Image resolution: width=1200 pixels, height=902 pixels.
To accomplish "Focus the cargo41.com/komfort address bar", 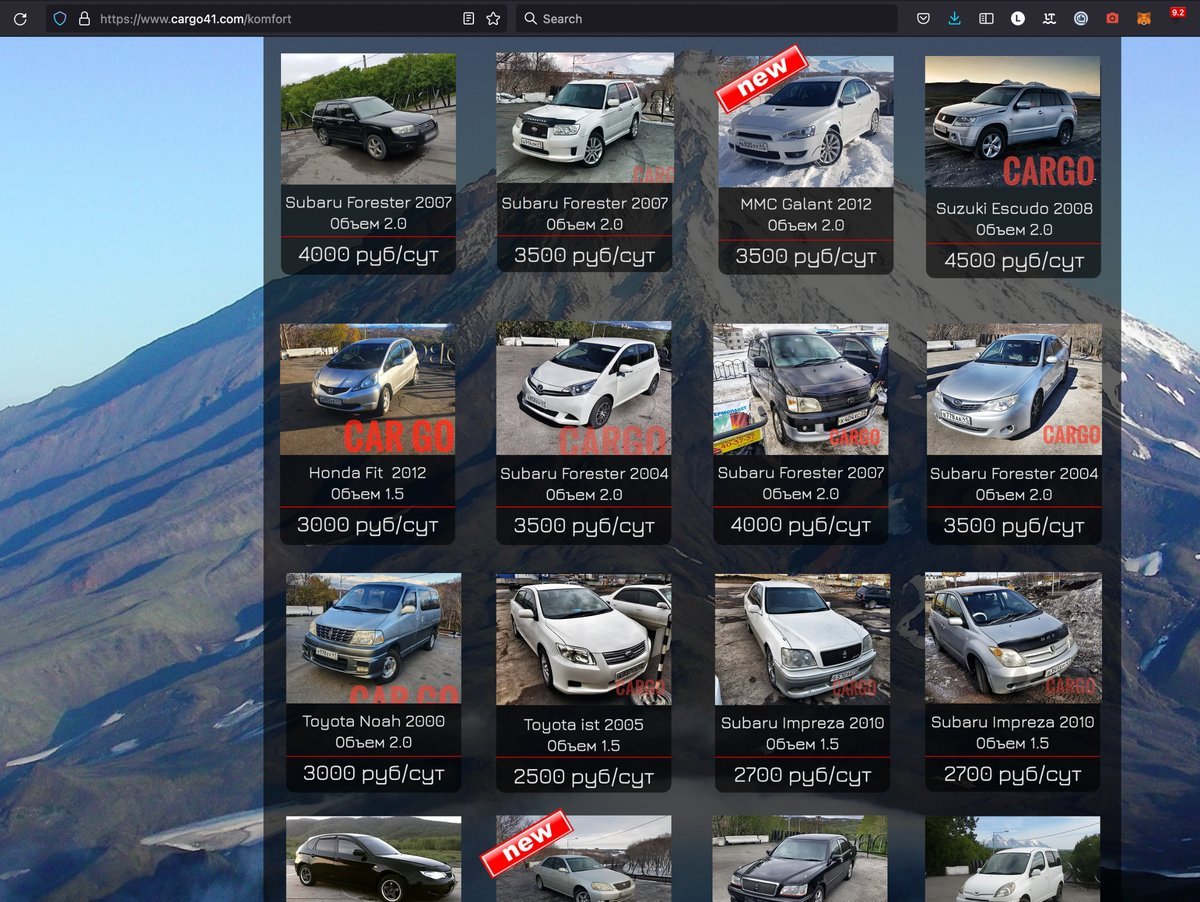I will tap(275, 19).
